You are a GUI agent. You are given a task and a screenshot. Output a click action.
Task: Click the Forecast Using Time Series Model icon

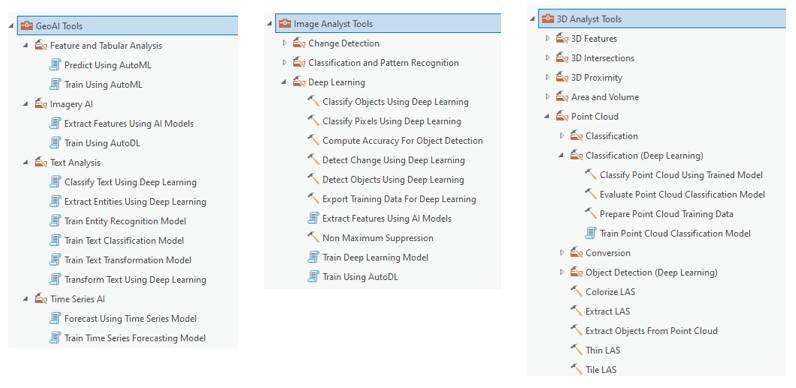tap(55, 318)
